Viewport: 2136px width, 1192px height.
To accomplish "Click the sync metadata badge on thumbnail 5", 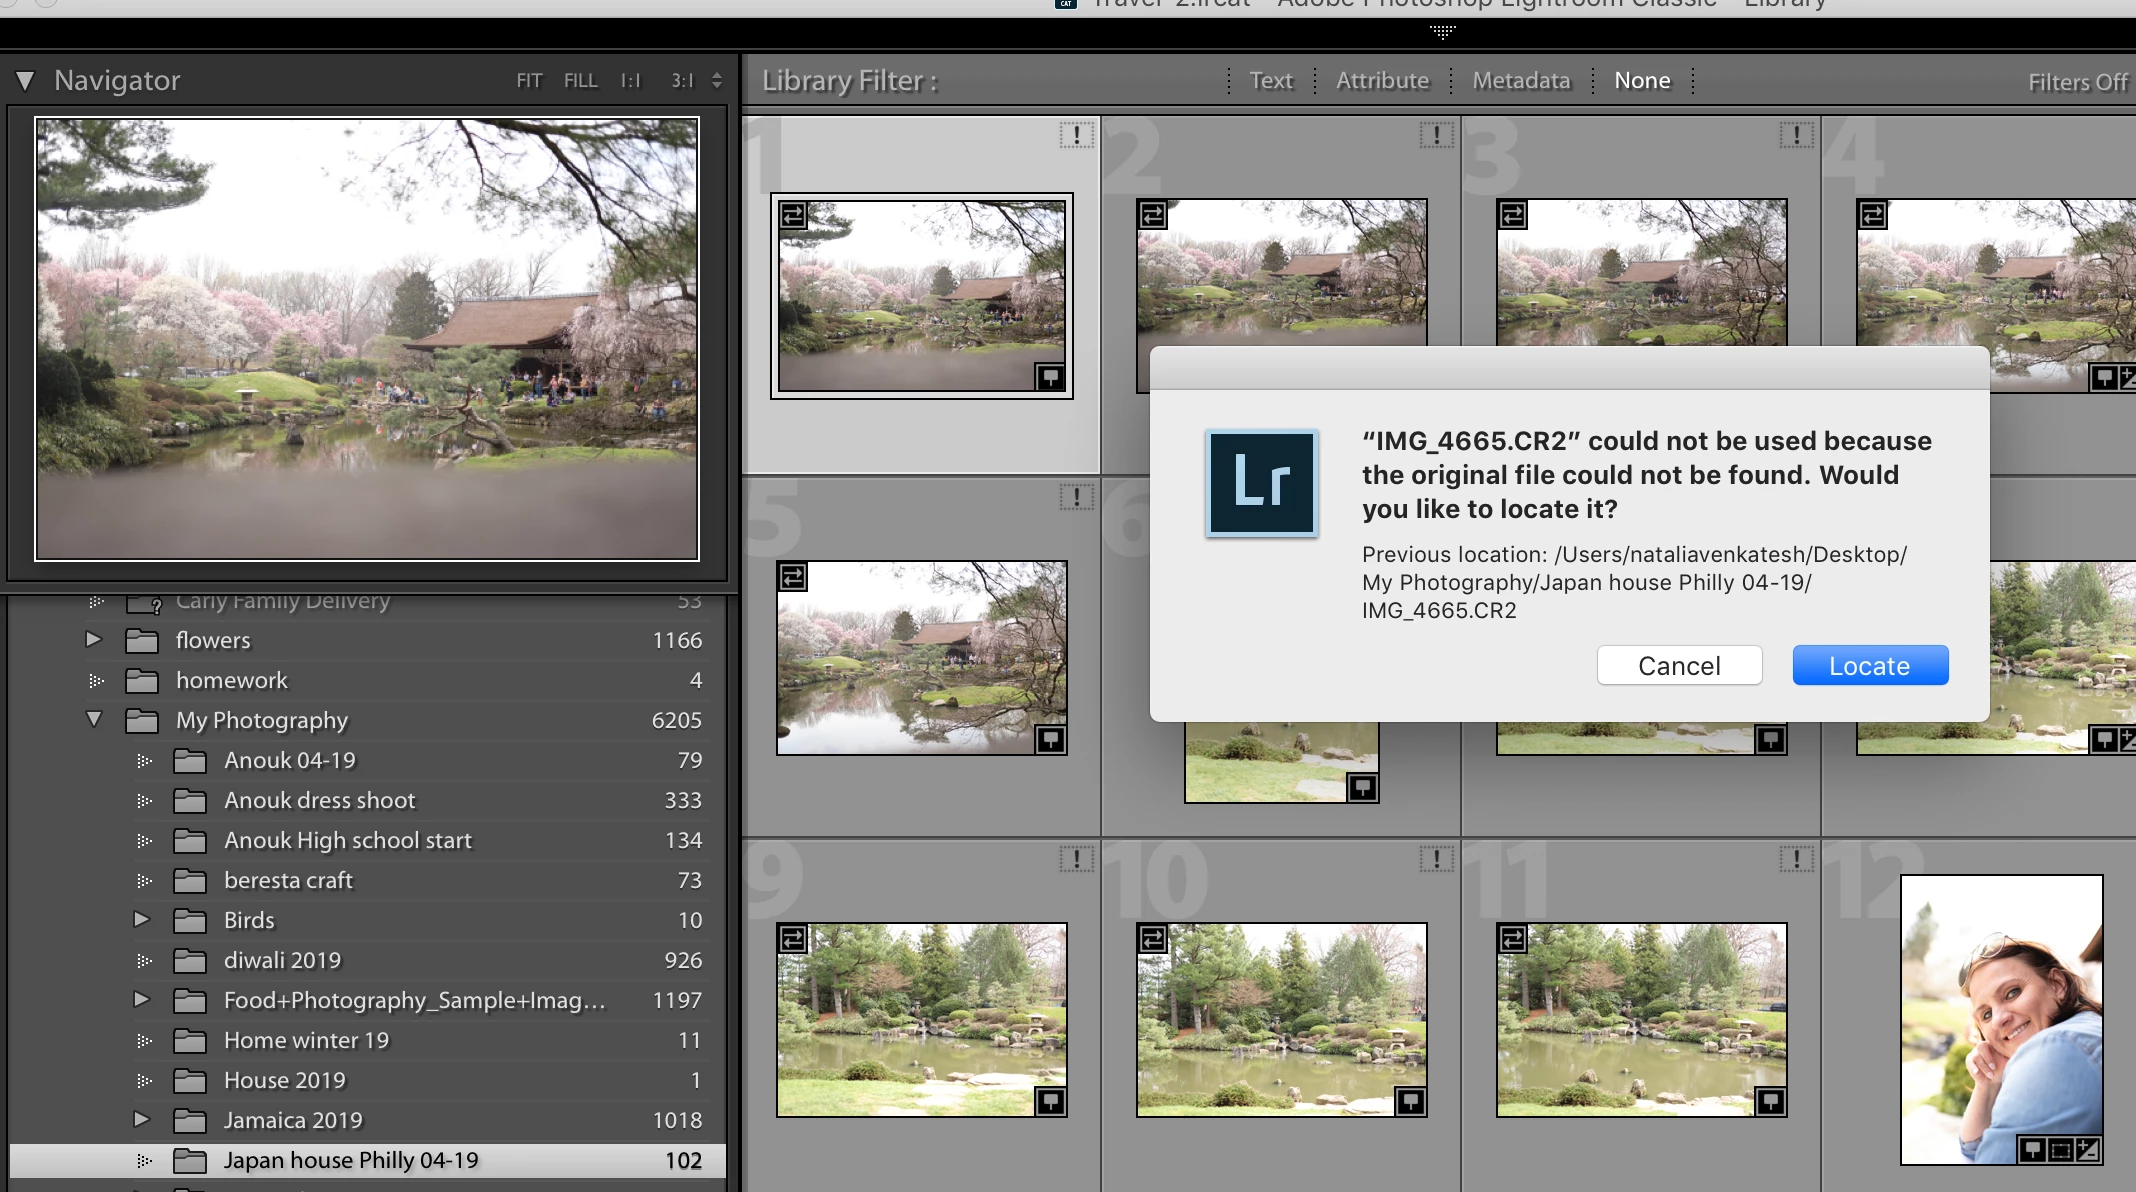I will [x=793, y=577].
